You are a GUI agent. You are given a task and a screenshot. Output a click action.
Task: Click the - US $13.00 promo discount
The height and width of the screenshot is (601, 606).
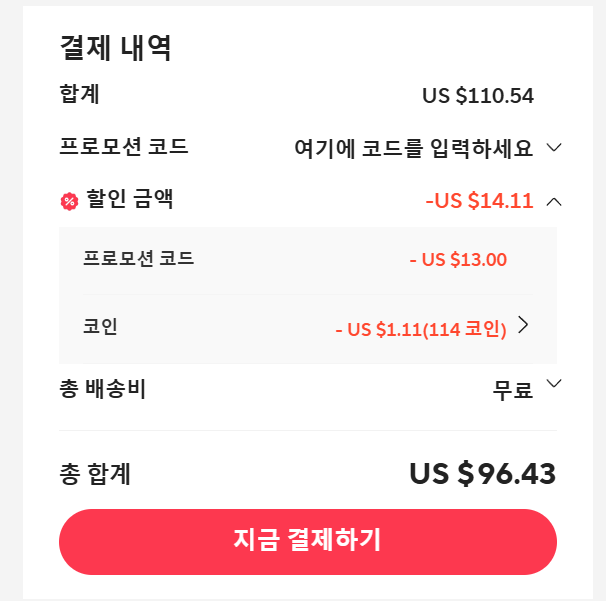coord(458,260)
